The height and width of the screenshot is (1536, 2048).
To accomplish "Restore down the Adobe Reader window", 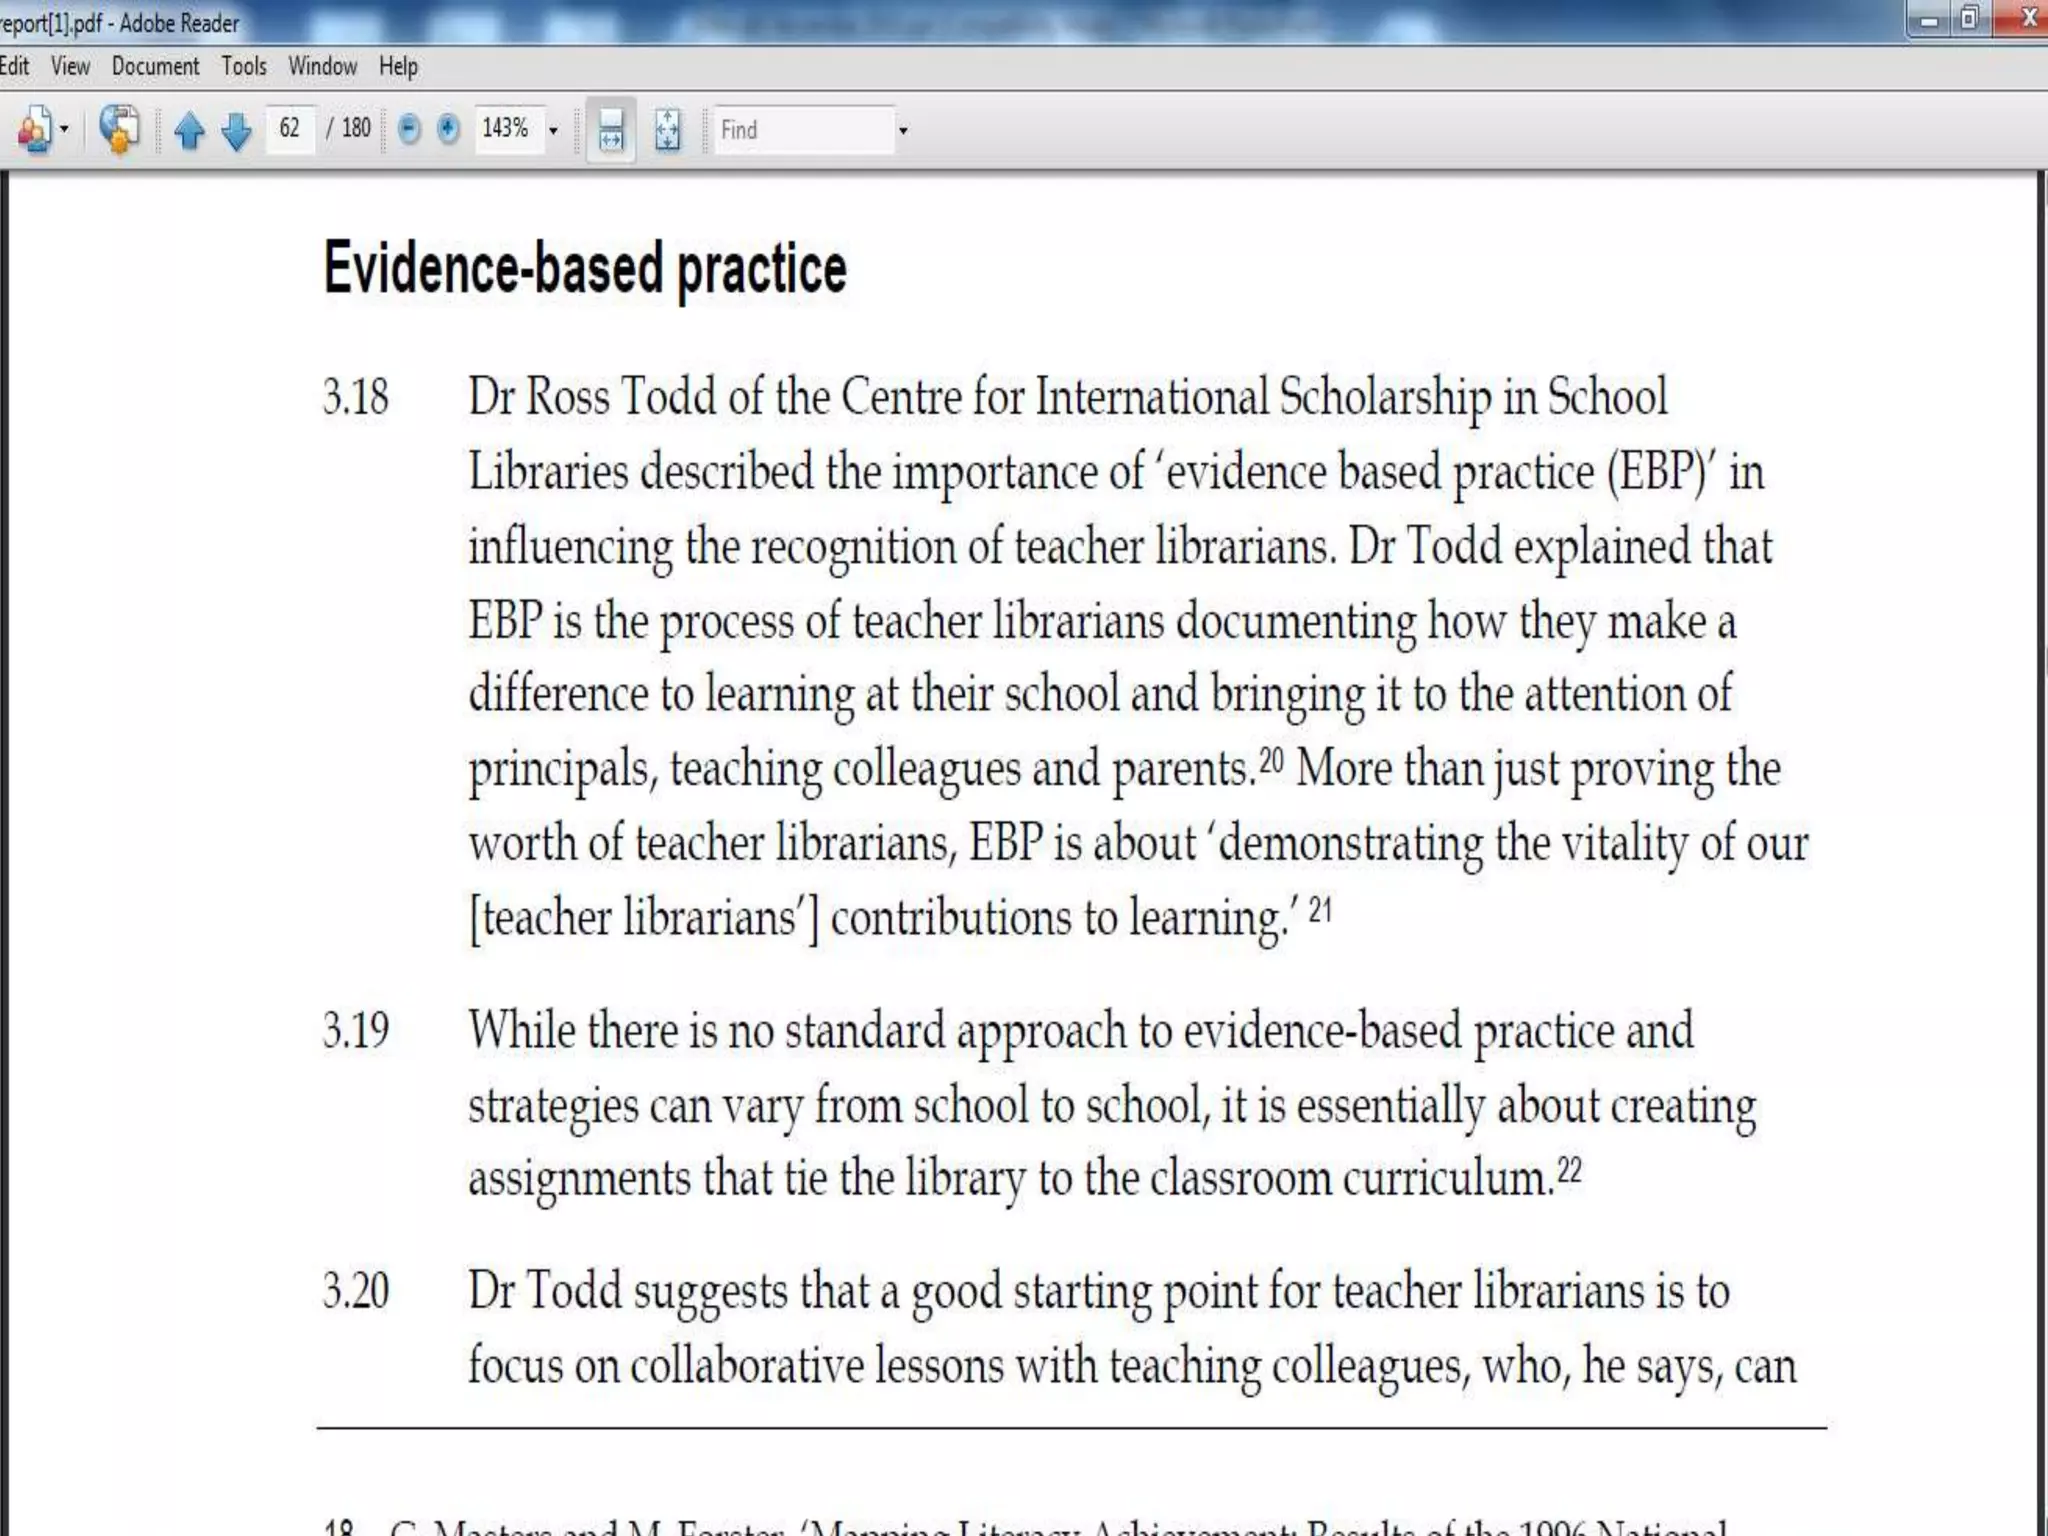I will point(1969,19).
